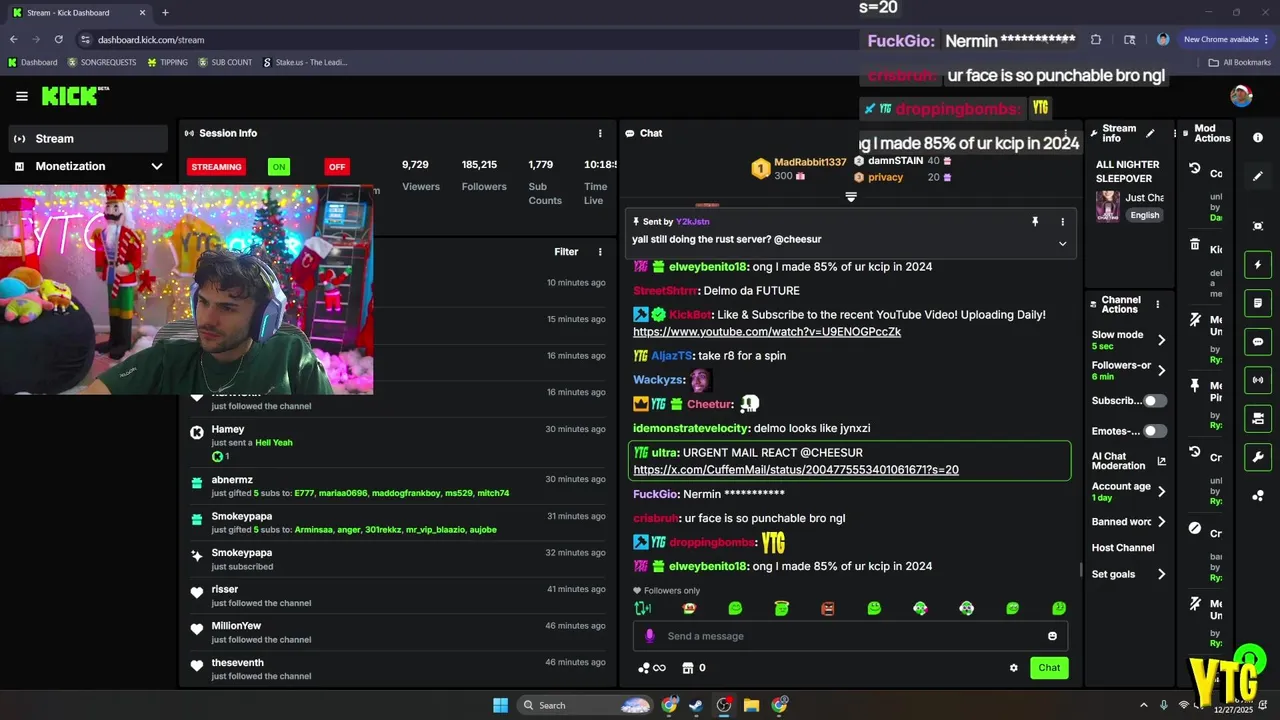Open Dashboard bookmark
Viewport: 1280px width, 720px height.
click(x=32, y=62)
